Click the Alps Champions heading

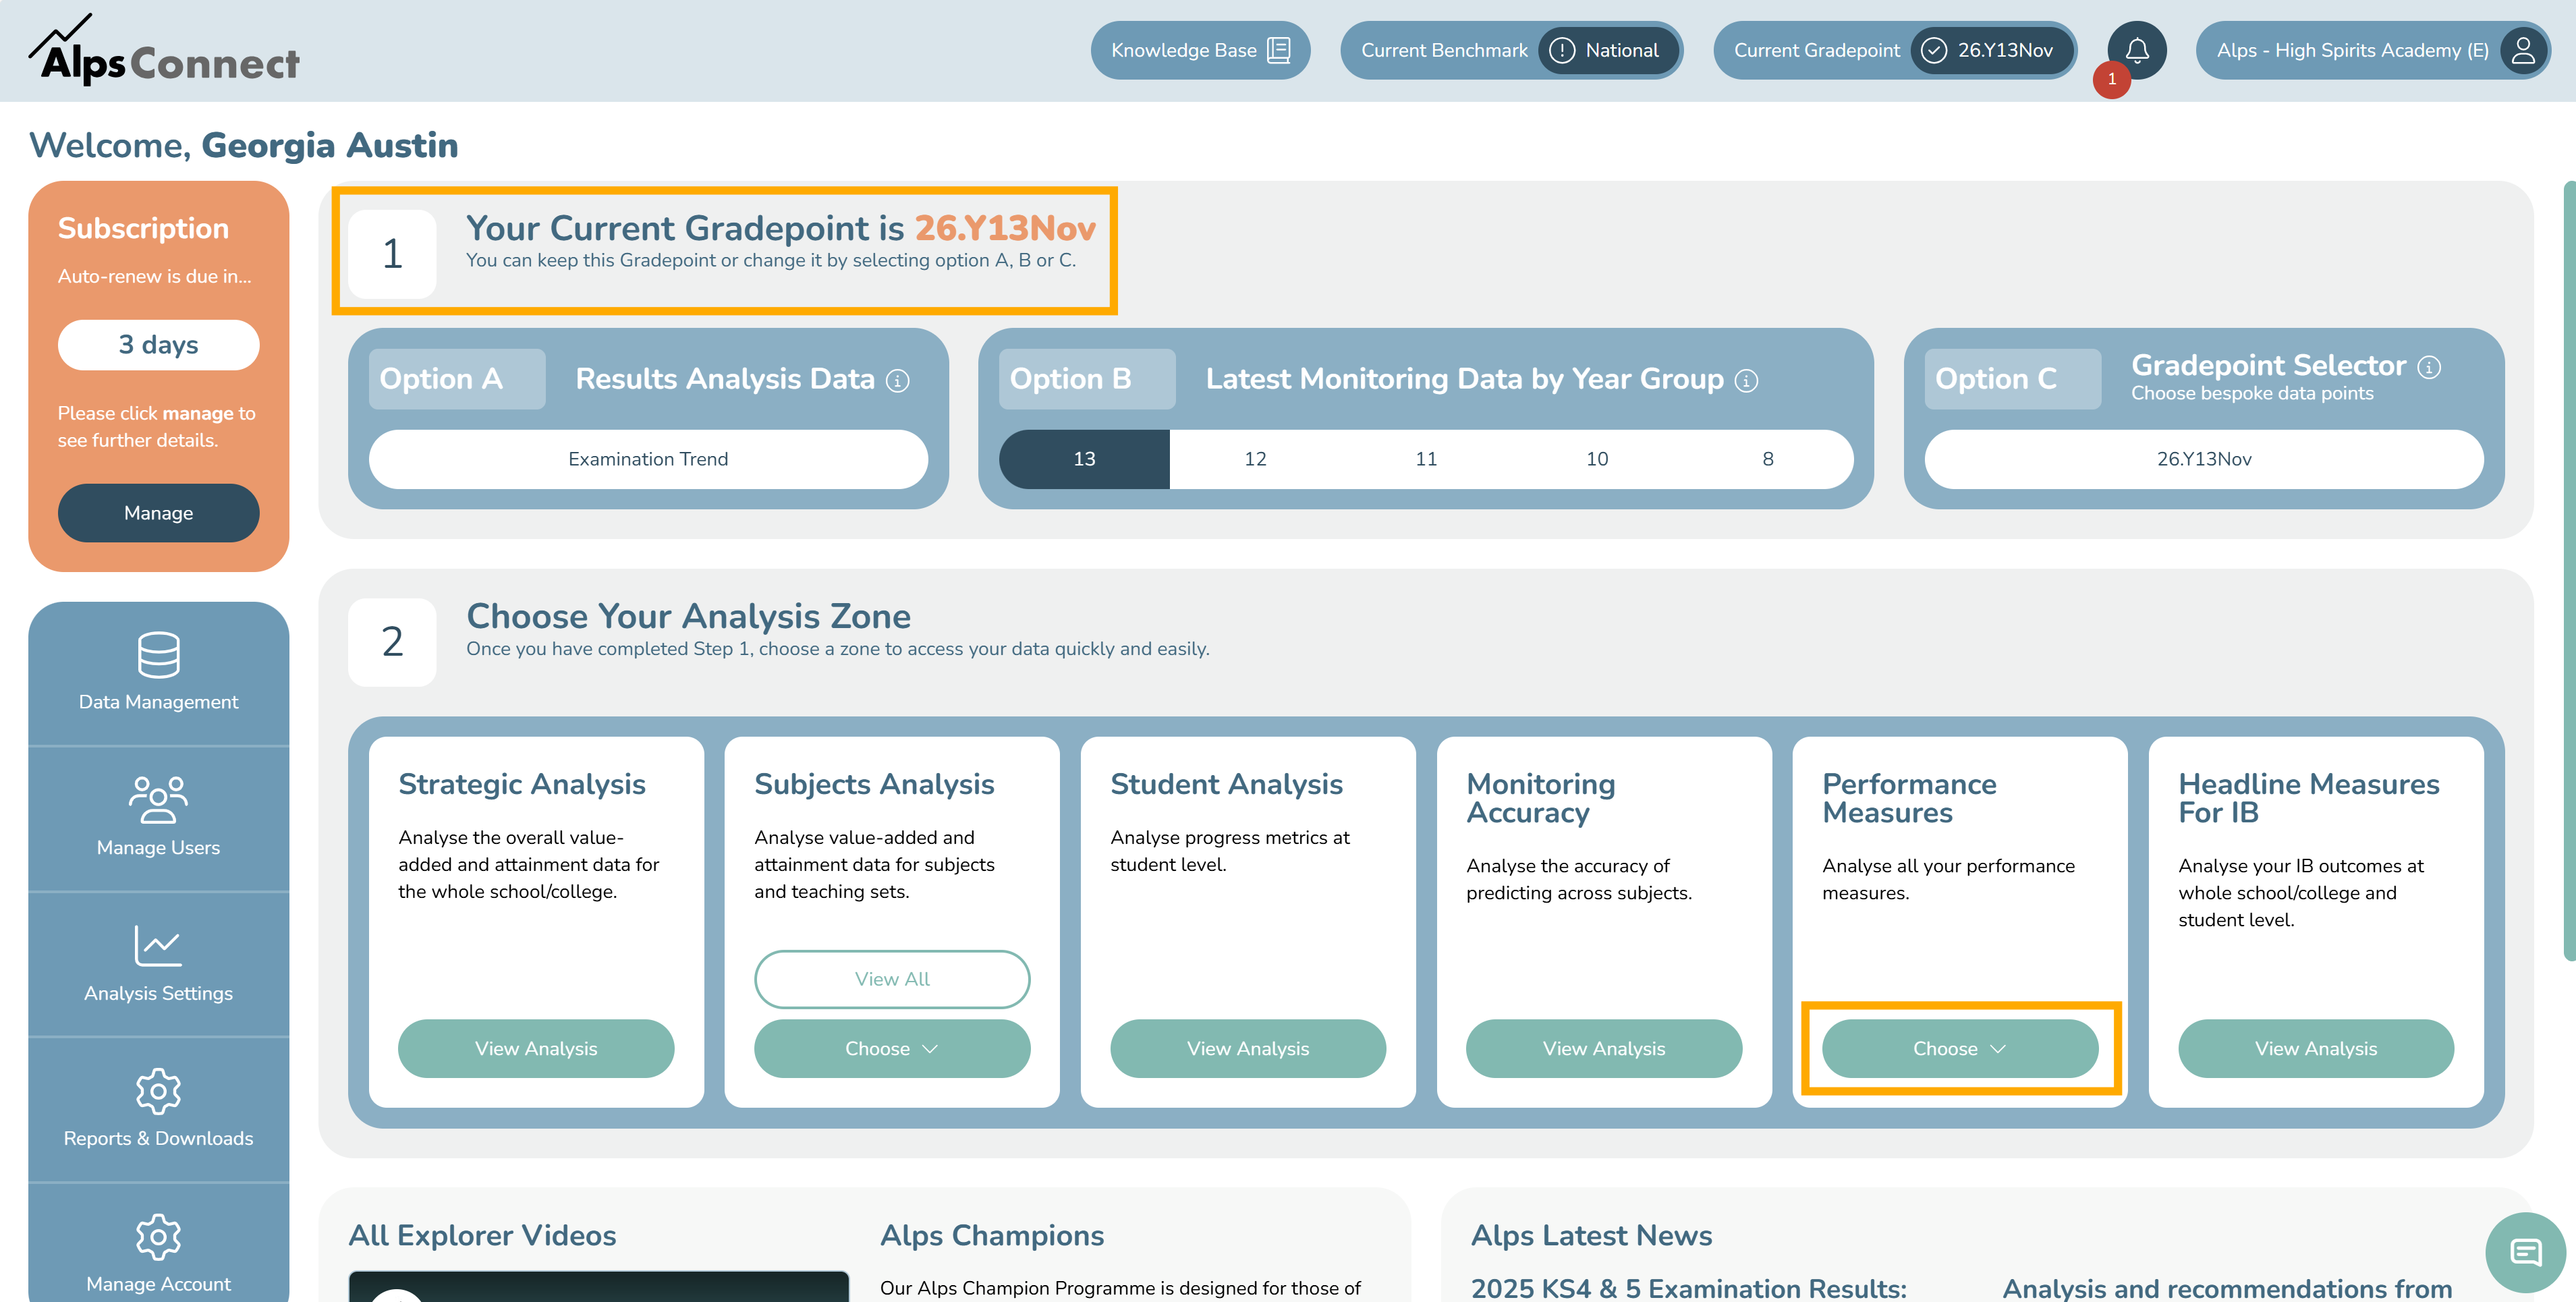point(992,1236)
